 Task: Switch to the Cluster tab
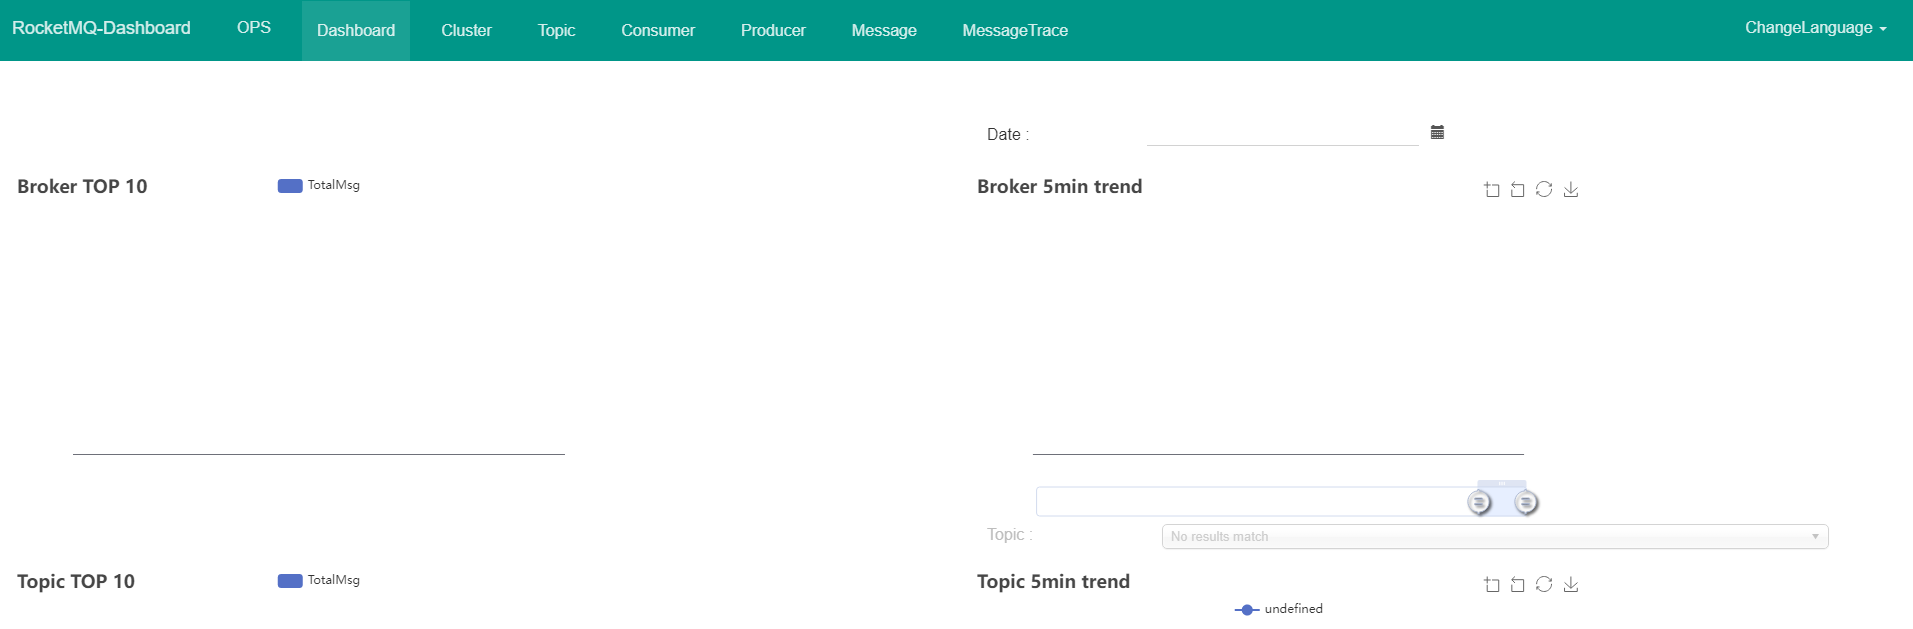point(466,30)
